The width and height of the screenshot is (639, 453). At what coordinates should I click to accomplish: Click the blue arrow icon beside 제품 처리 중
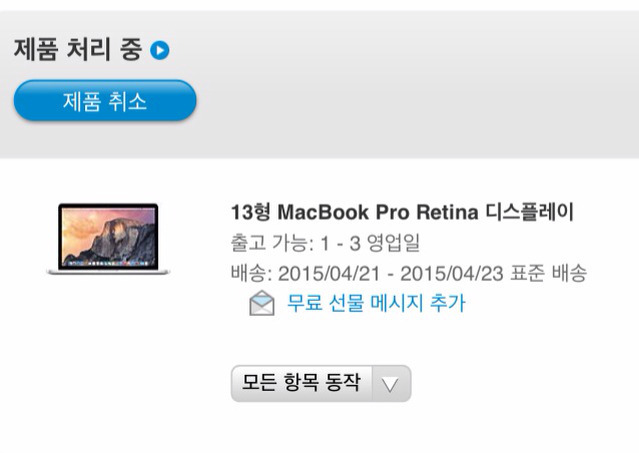point(160,50)
